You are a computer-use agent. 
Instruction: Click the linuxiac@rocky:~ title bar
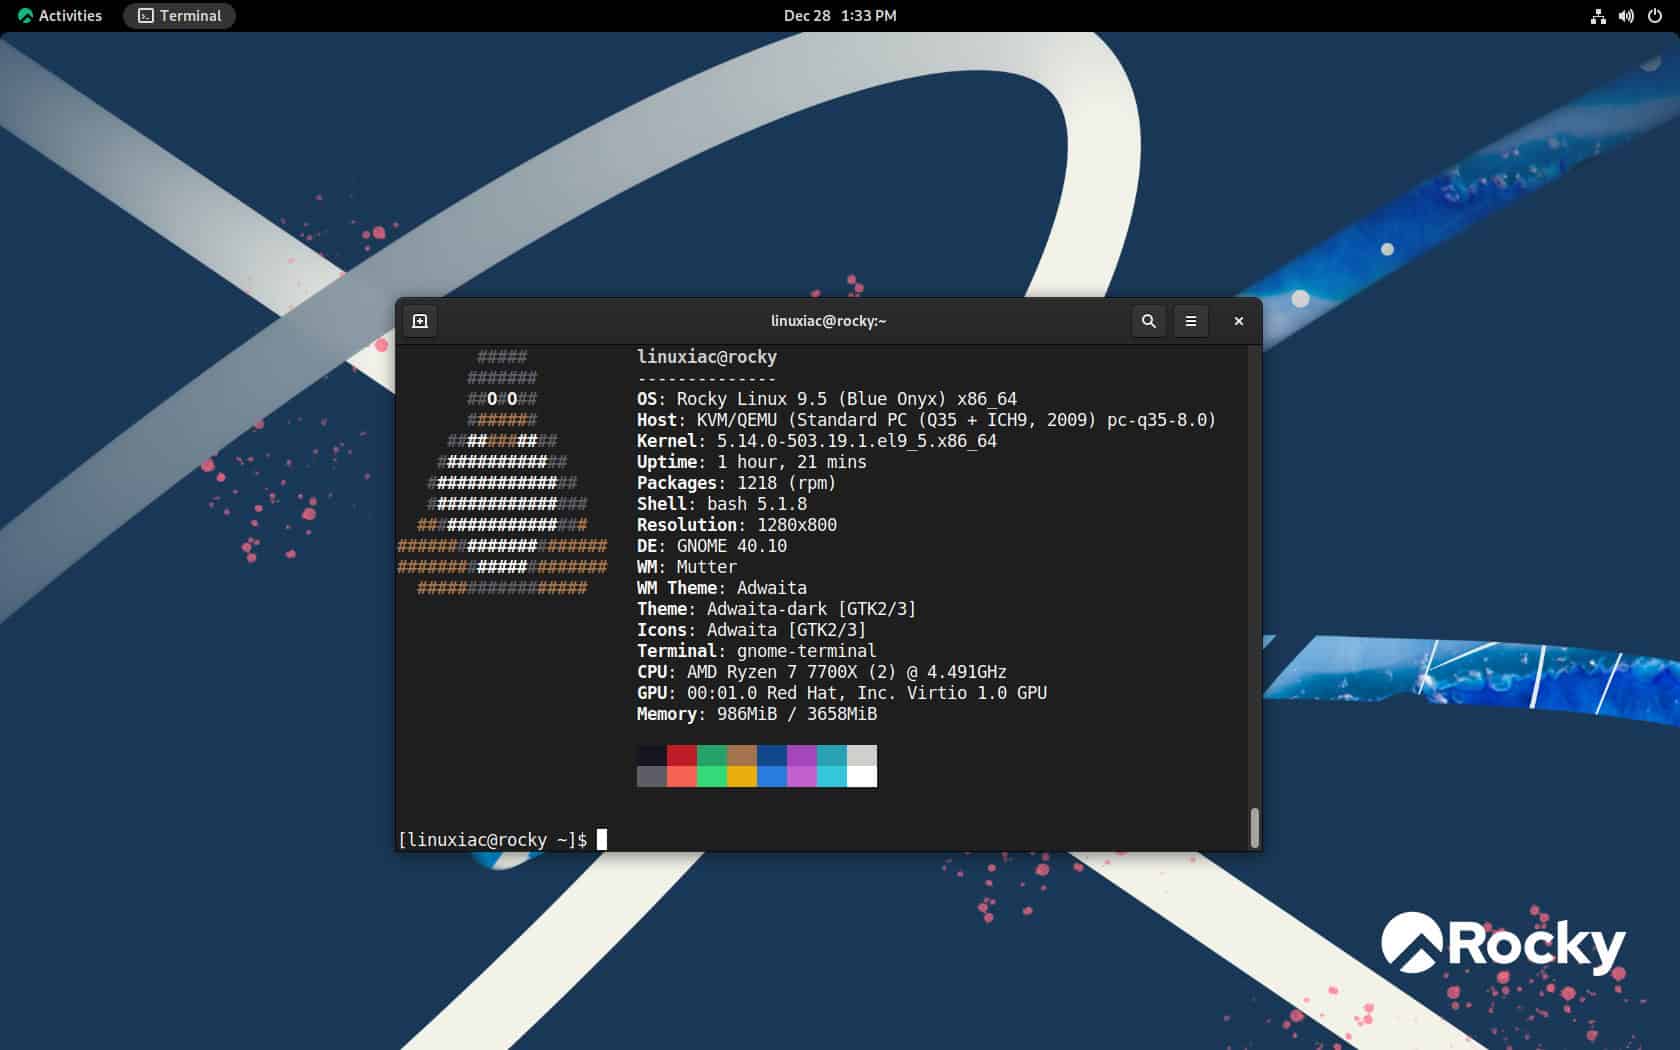point(828,321)
